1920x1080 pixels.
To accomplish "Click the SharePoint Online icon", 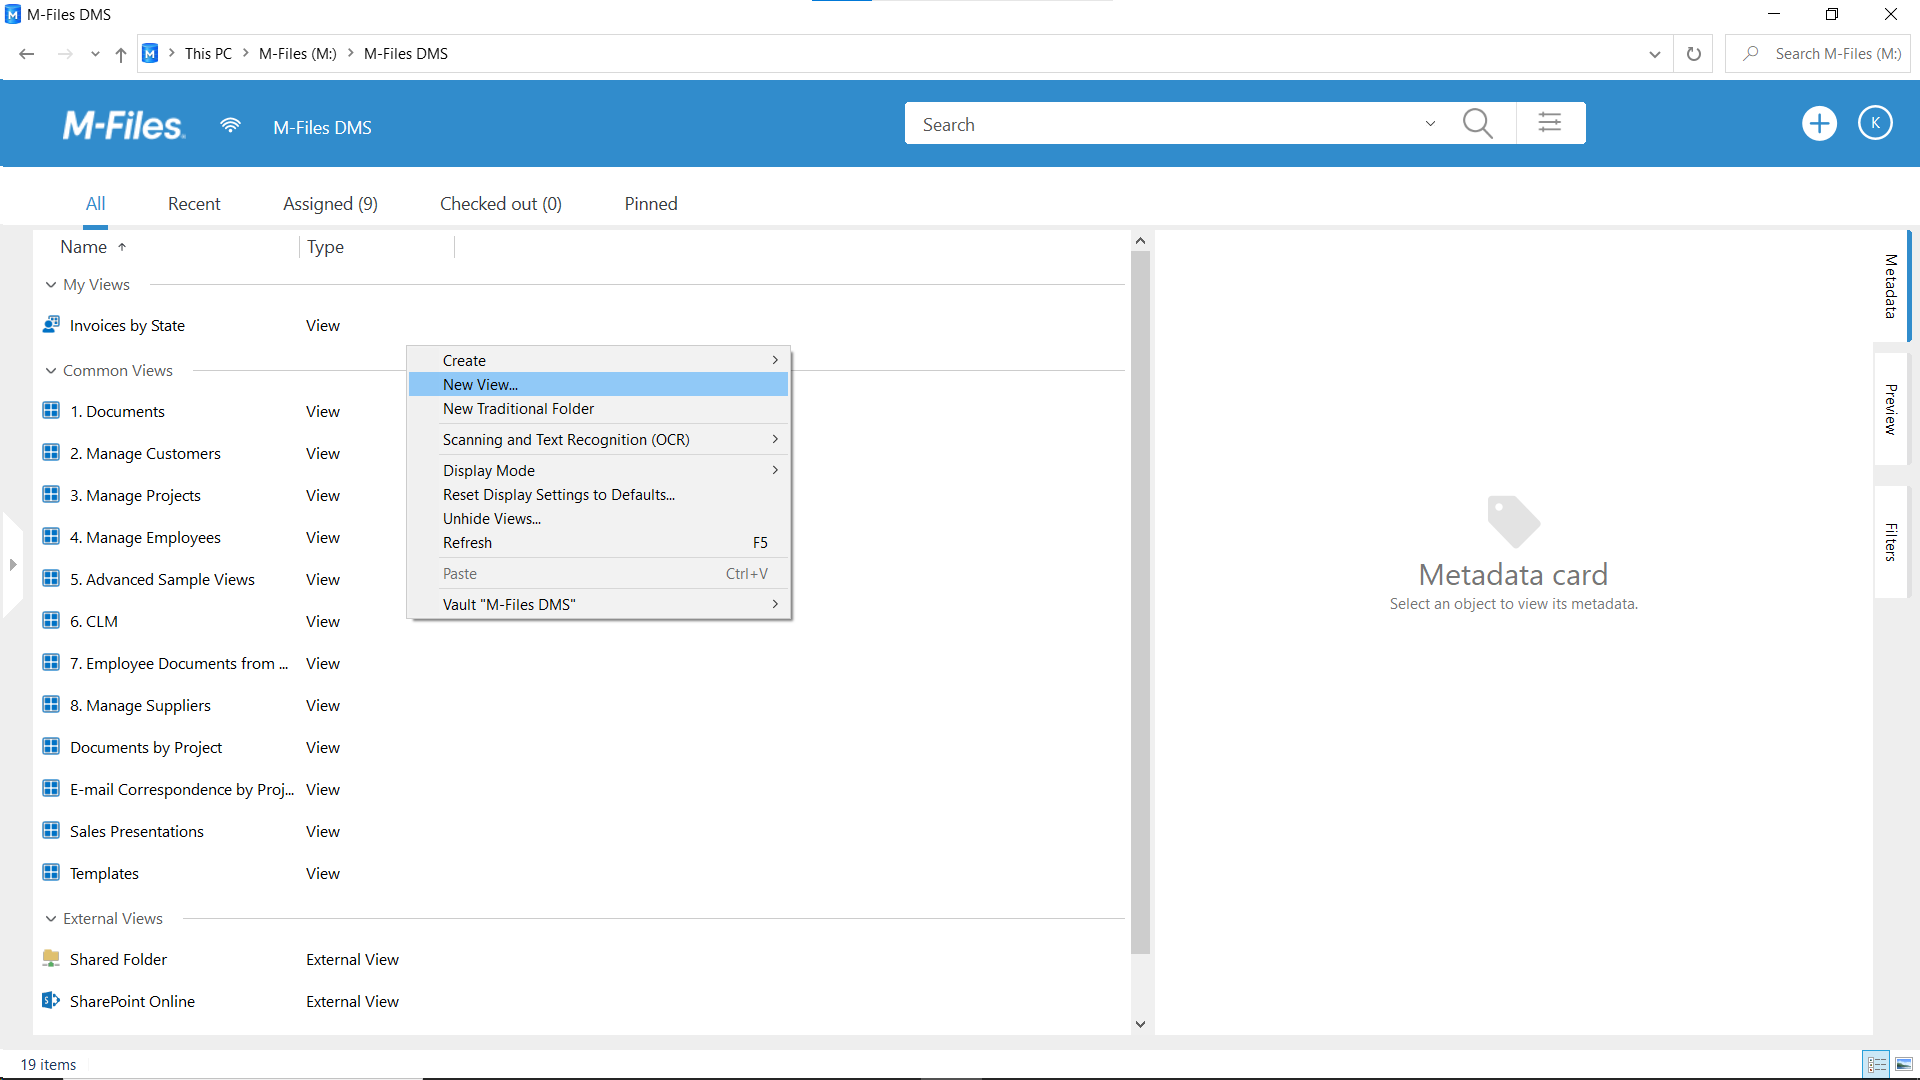I will point(51,1001).
